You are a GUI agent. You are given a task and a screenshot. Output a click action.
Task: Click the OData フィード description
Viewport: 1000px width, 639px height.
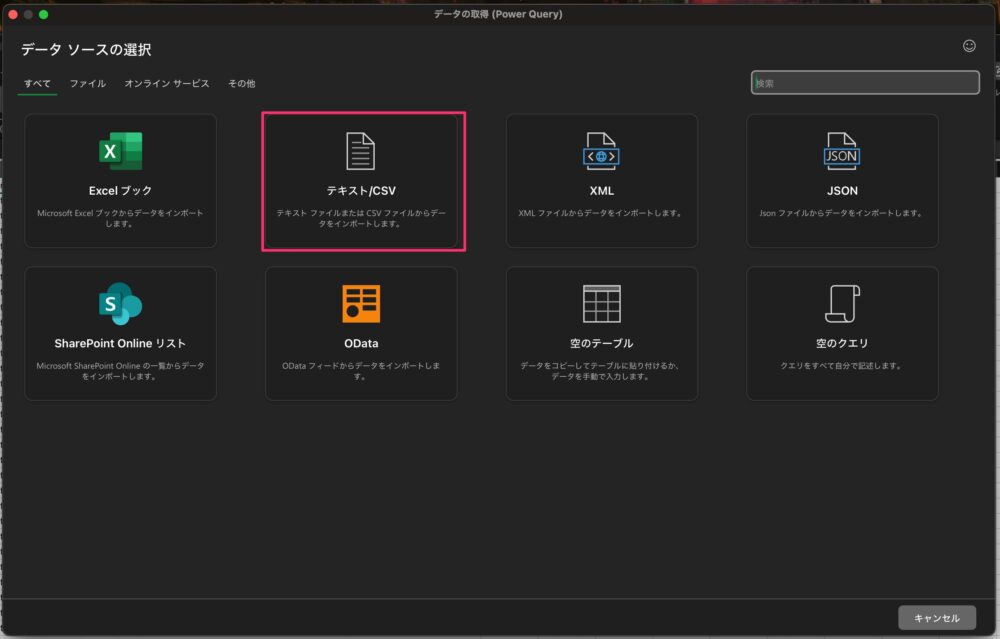(x=361, y=371)
